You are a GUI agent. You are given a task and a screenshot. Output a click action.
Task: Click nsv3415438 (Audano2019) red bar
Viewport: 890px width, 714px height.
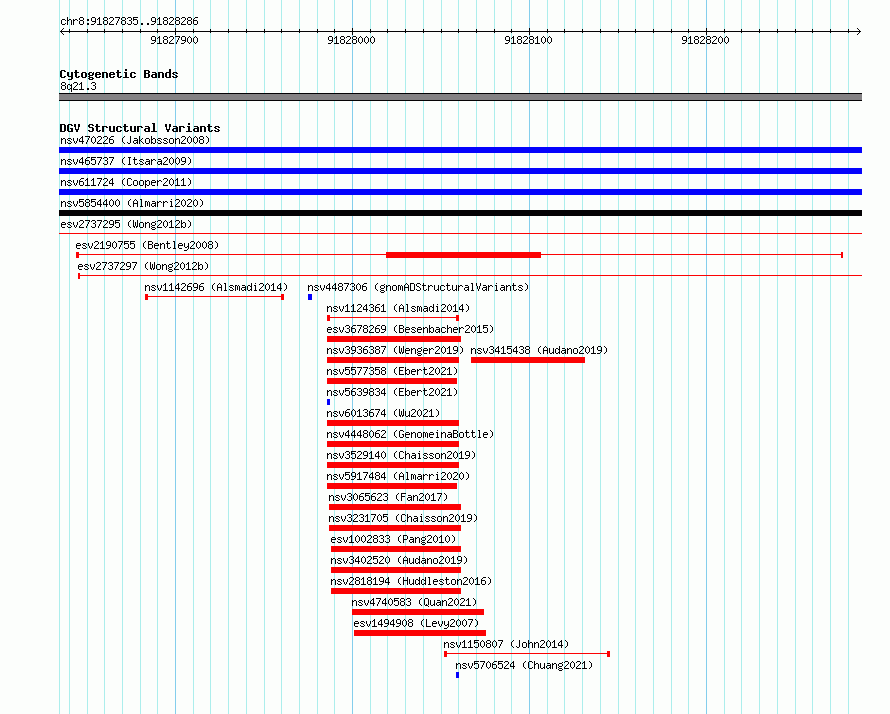tap(528, 360)
